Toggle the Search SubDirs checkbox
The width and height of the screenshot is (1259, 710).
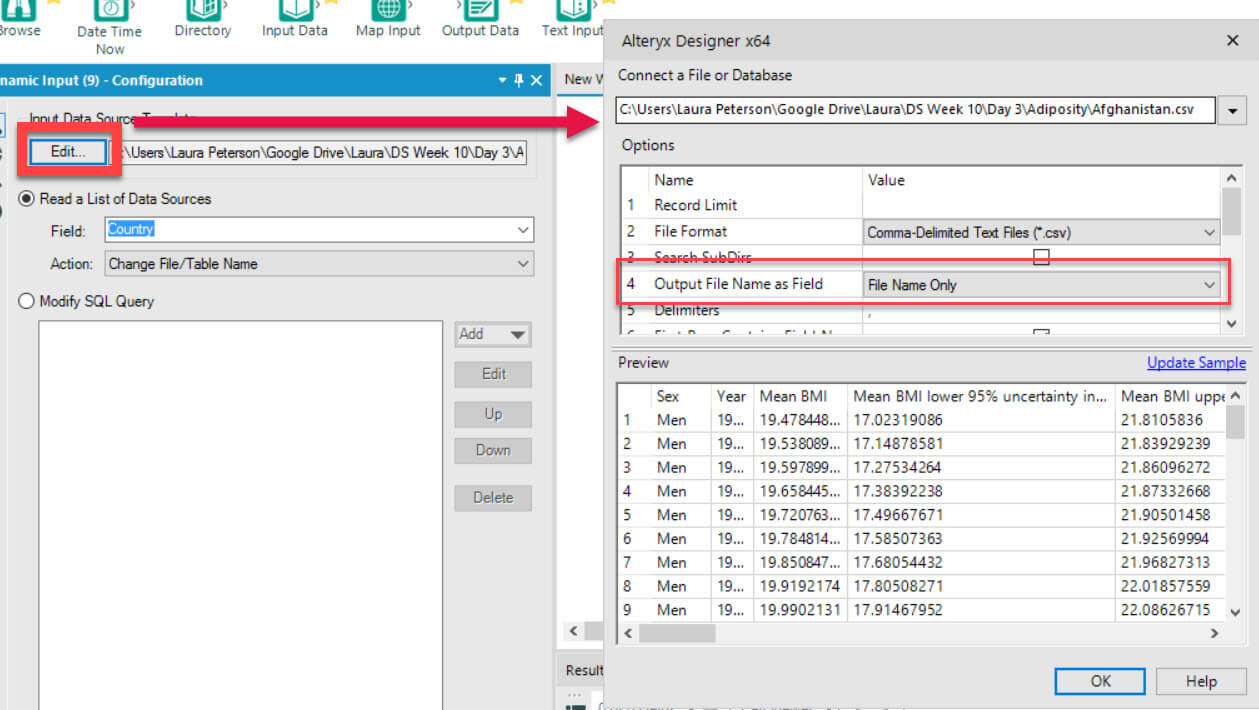coord(1041,257)
